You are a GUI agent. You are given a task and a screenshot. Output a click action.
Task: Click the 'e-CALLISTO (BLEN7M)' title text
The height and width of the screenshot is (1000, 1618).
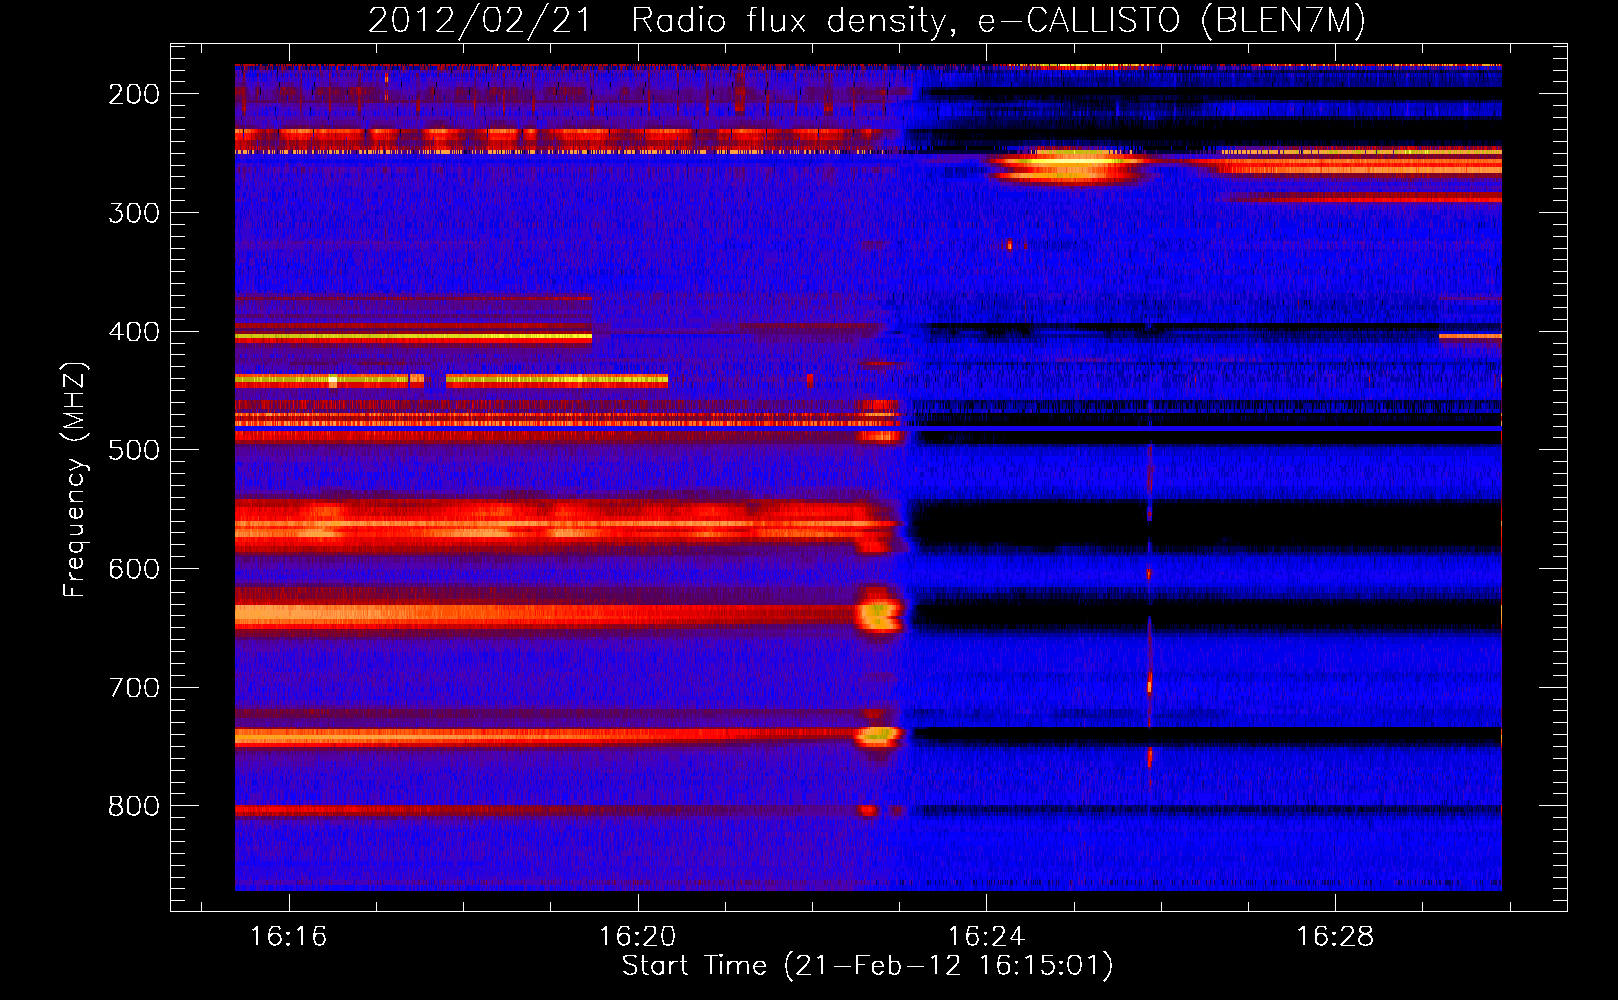coord(1171,21)
